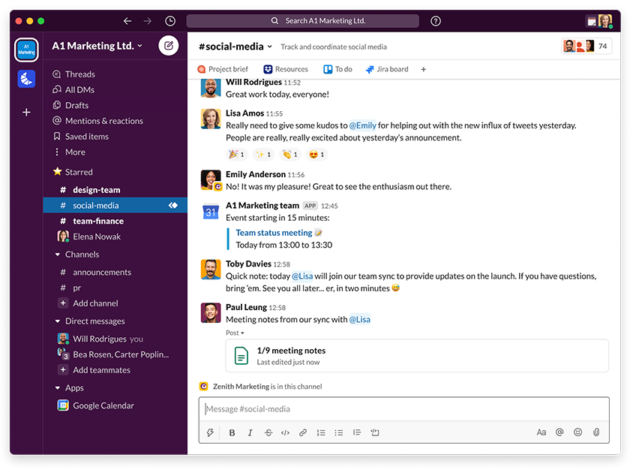This screenshot has height=471, width=641.
Task: Expand the More sidebar options
Action: pyautogui.click(x=69, y=152)
